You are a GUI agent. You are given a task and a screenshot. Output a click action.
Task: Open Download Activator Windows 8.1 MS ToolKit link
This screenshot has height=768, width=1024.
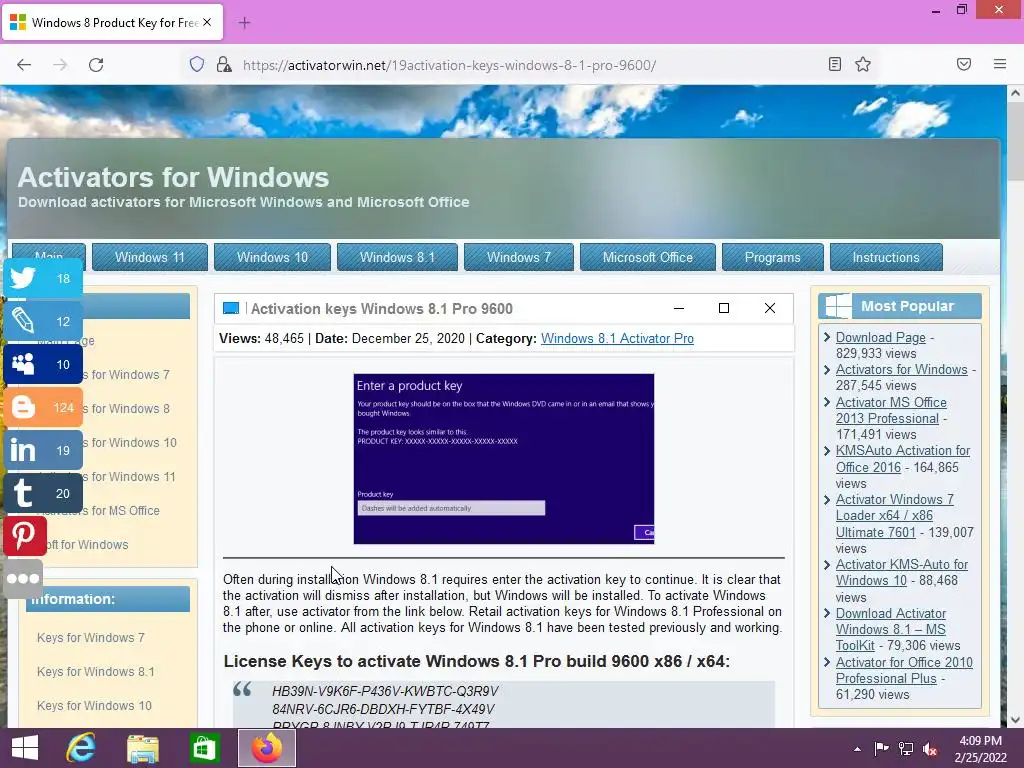coord(891,629)
